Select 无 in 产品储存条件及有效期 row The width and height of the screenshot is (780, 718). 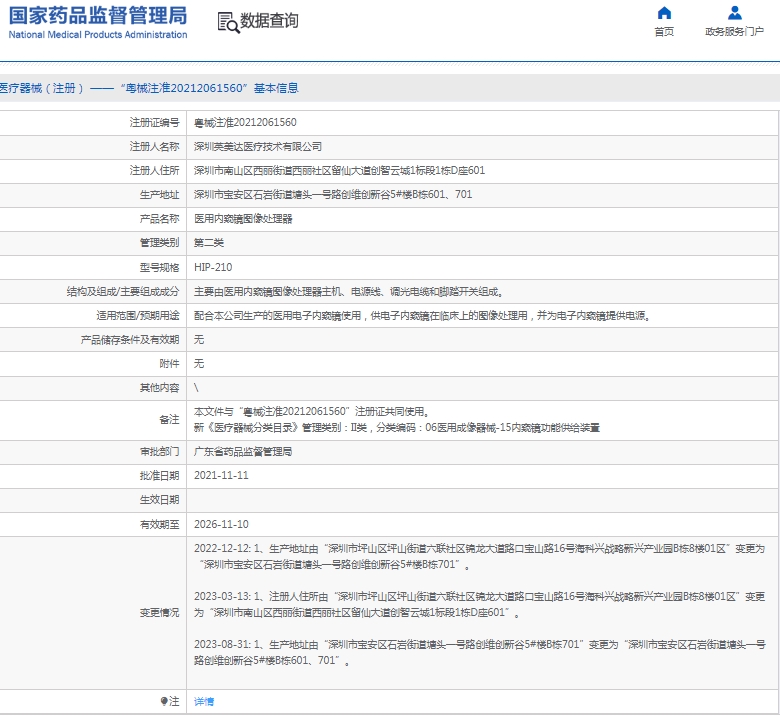199,339
